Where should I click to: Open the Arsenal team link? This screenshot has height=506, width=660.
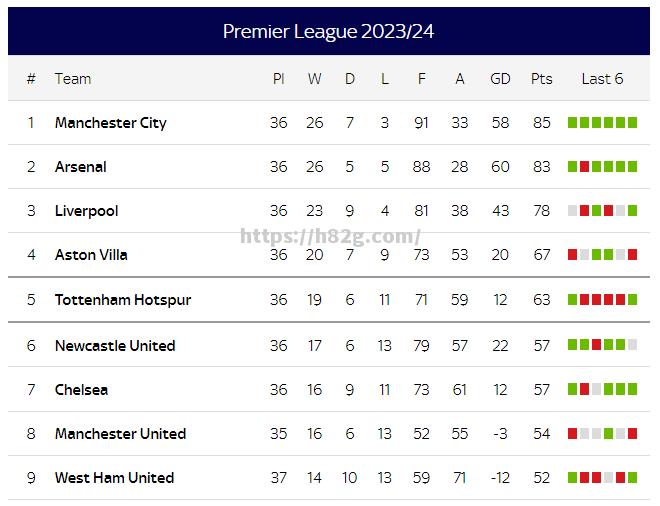pos(80,167)
